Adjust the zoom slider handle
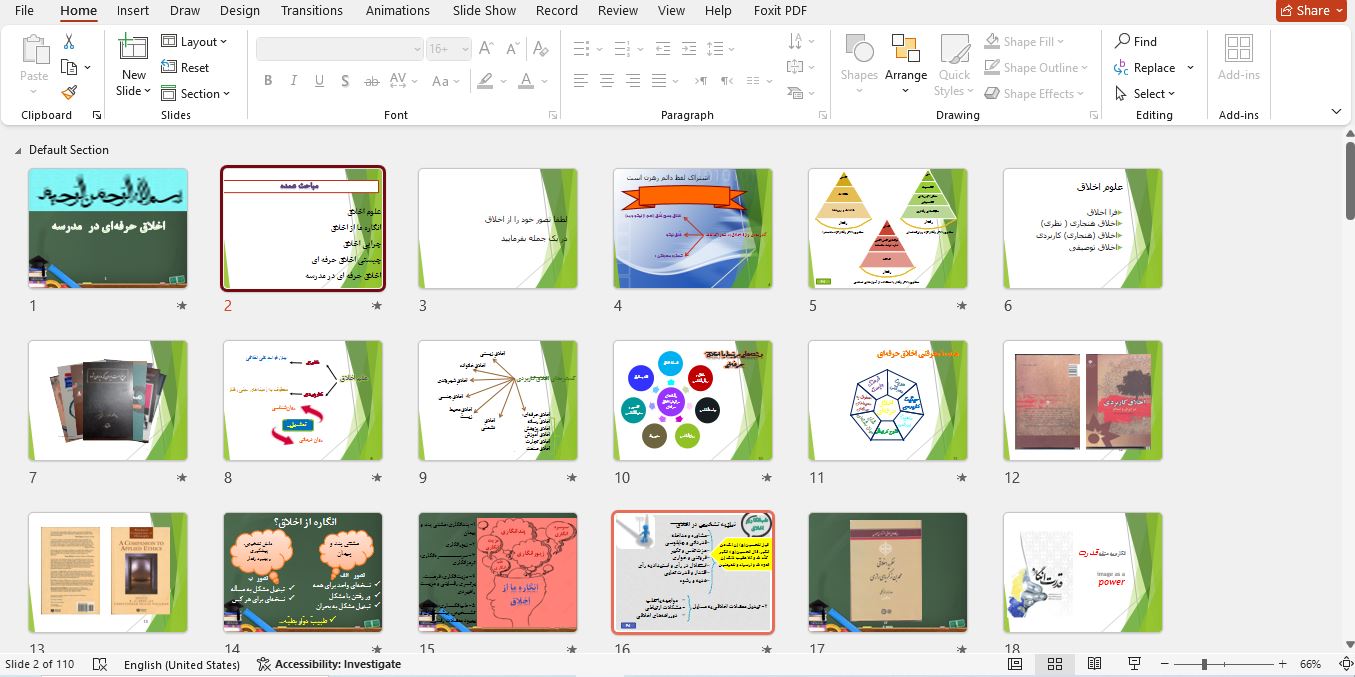 1204,664
